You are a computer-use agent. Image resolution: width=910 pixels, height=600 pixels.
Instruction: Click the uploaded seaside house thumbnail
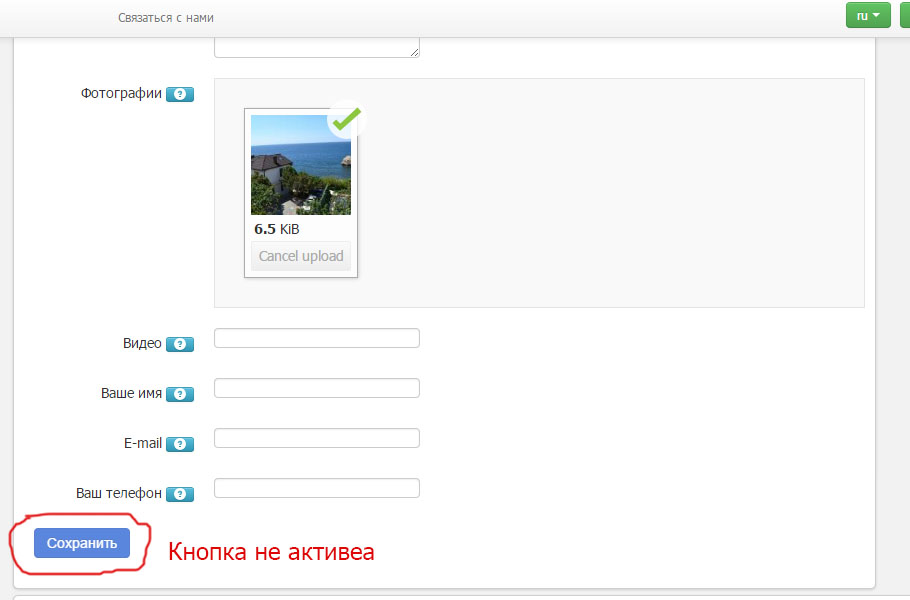point(301,165)
